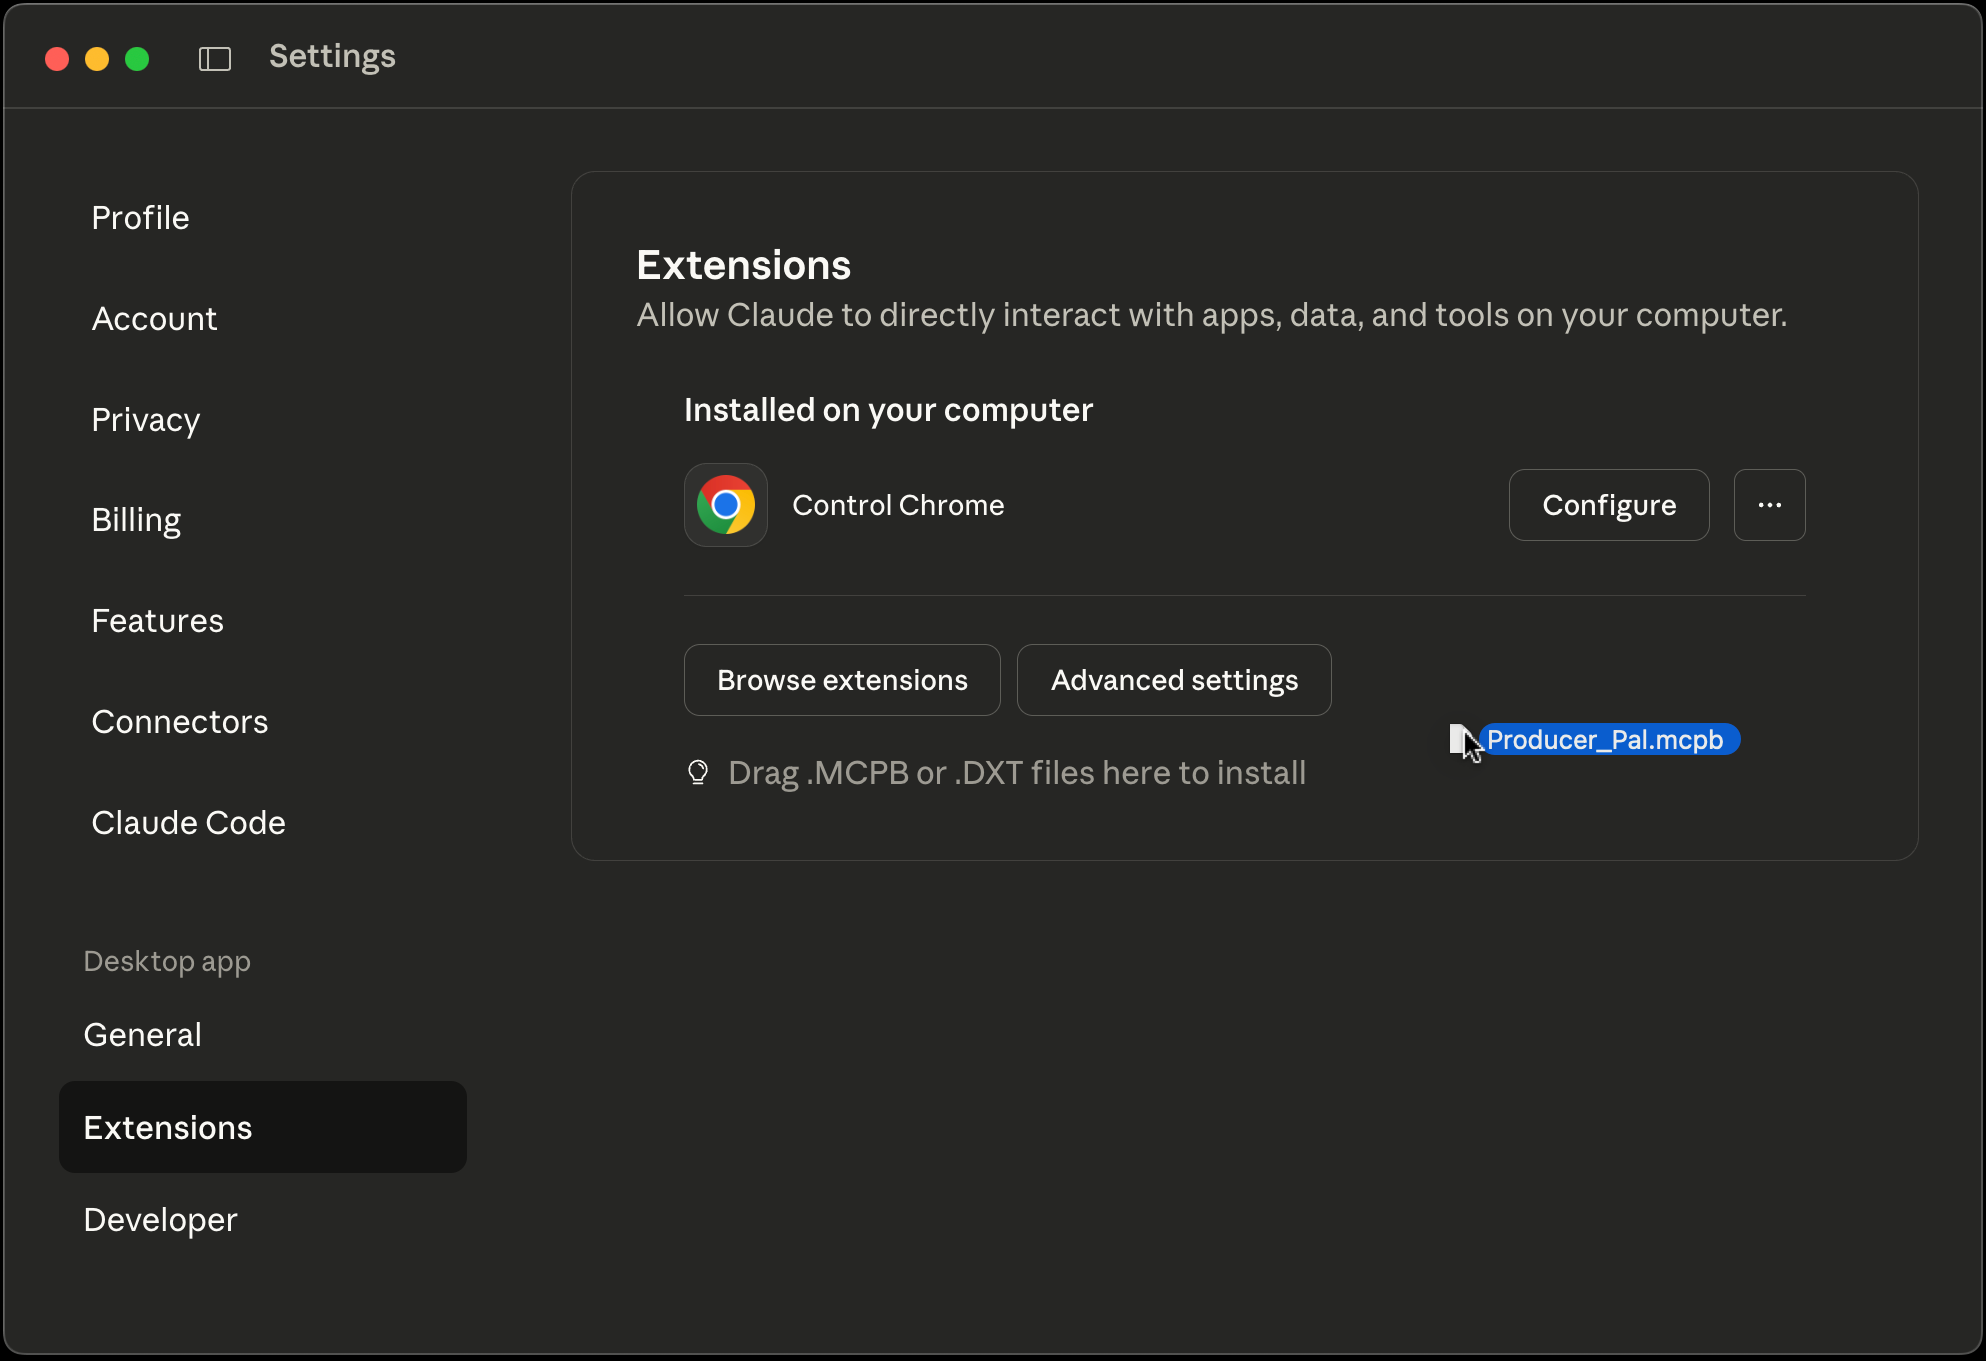Open Advanced settings
Screen dimensions: 1986x1361
tap(1173, 680)
